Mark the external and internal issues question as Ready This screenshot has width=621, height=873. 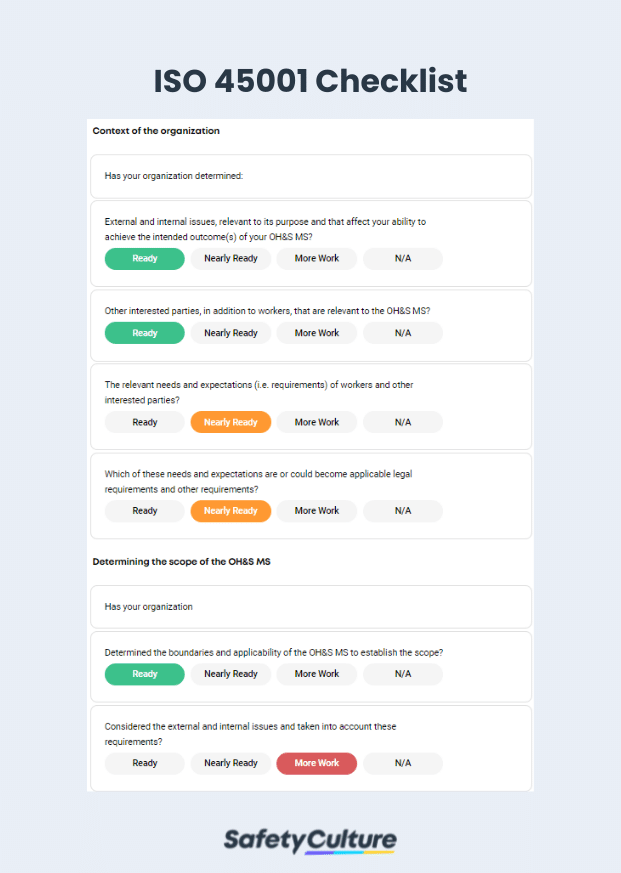coord(144,258)
